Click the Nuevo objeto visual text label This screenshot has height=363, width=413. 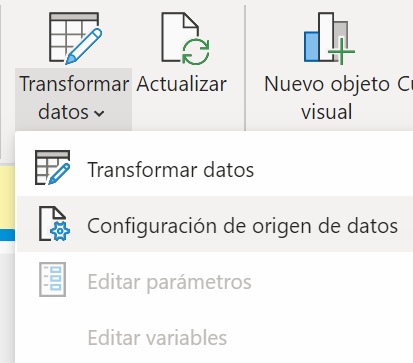click(x=327, y=97)
